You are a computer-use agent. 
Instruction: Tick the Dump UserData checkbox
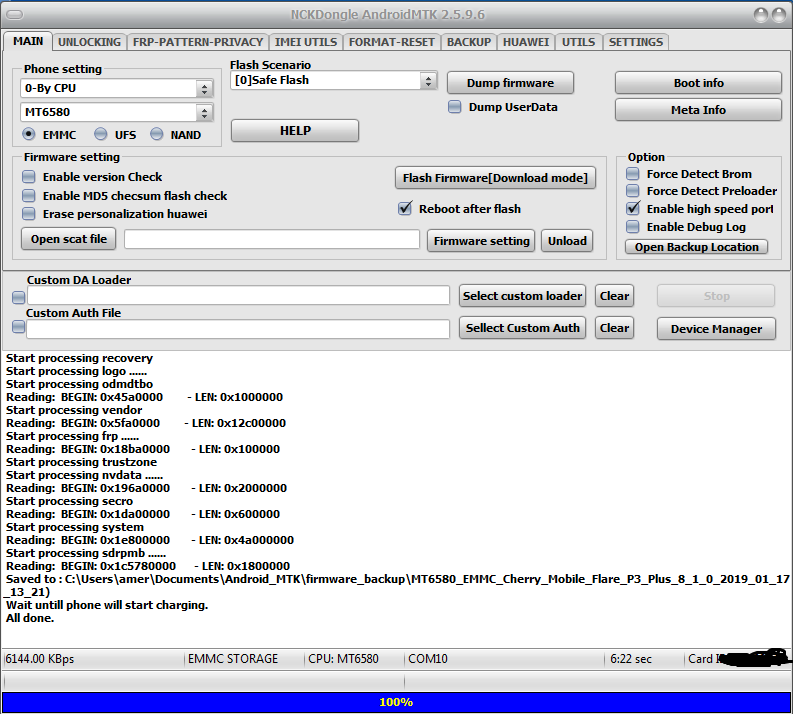click(x=455, y=107)
